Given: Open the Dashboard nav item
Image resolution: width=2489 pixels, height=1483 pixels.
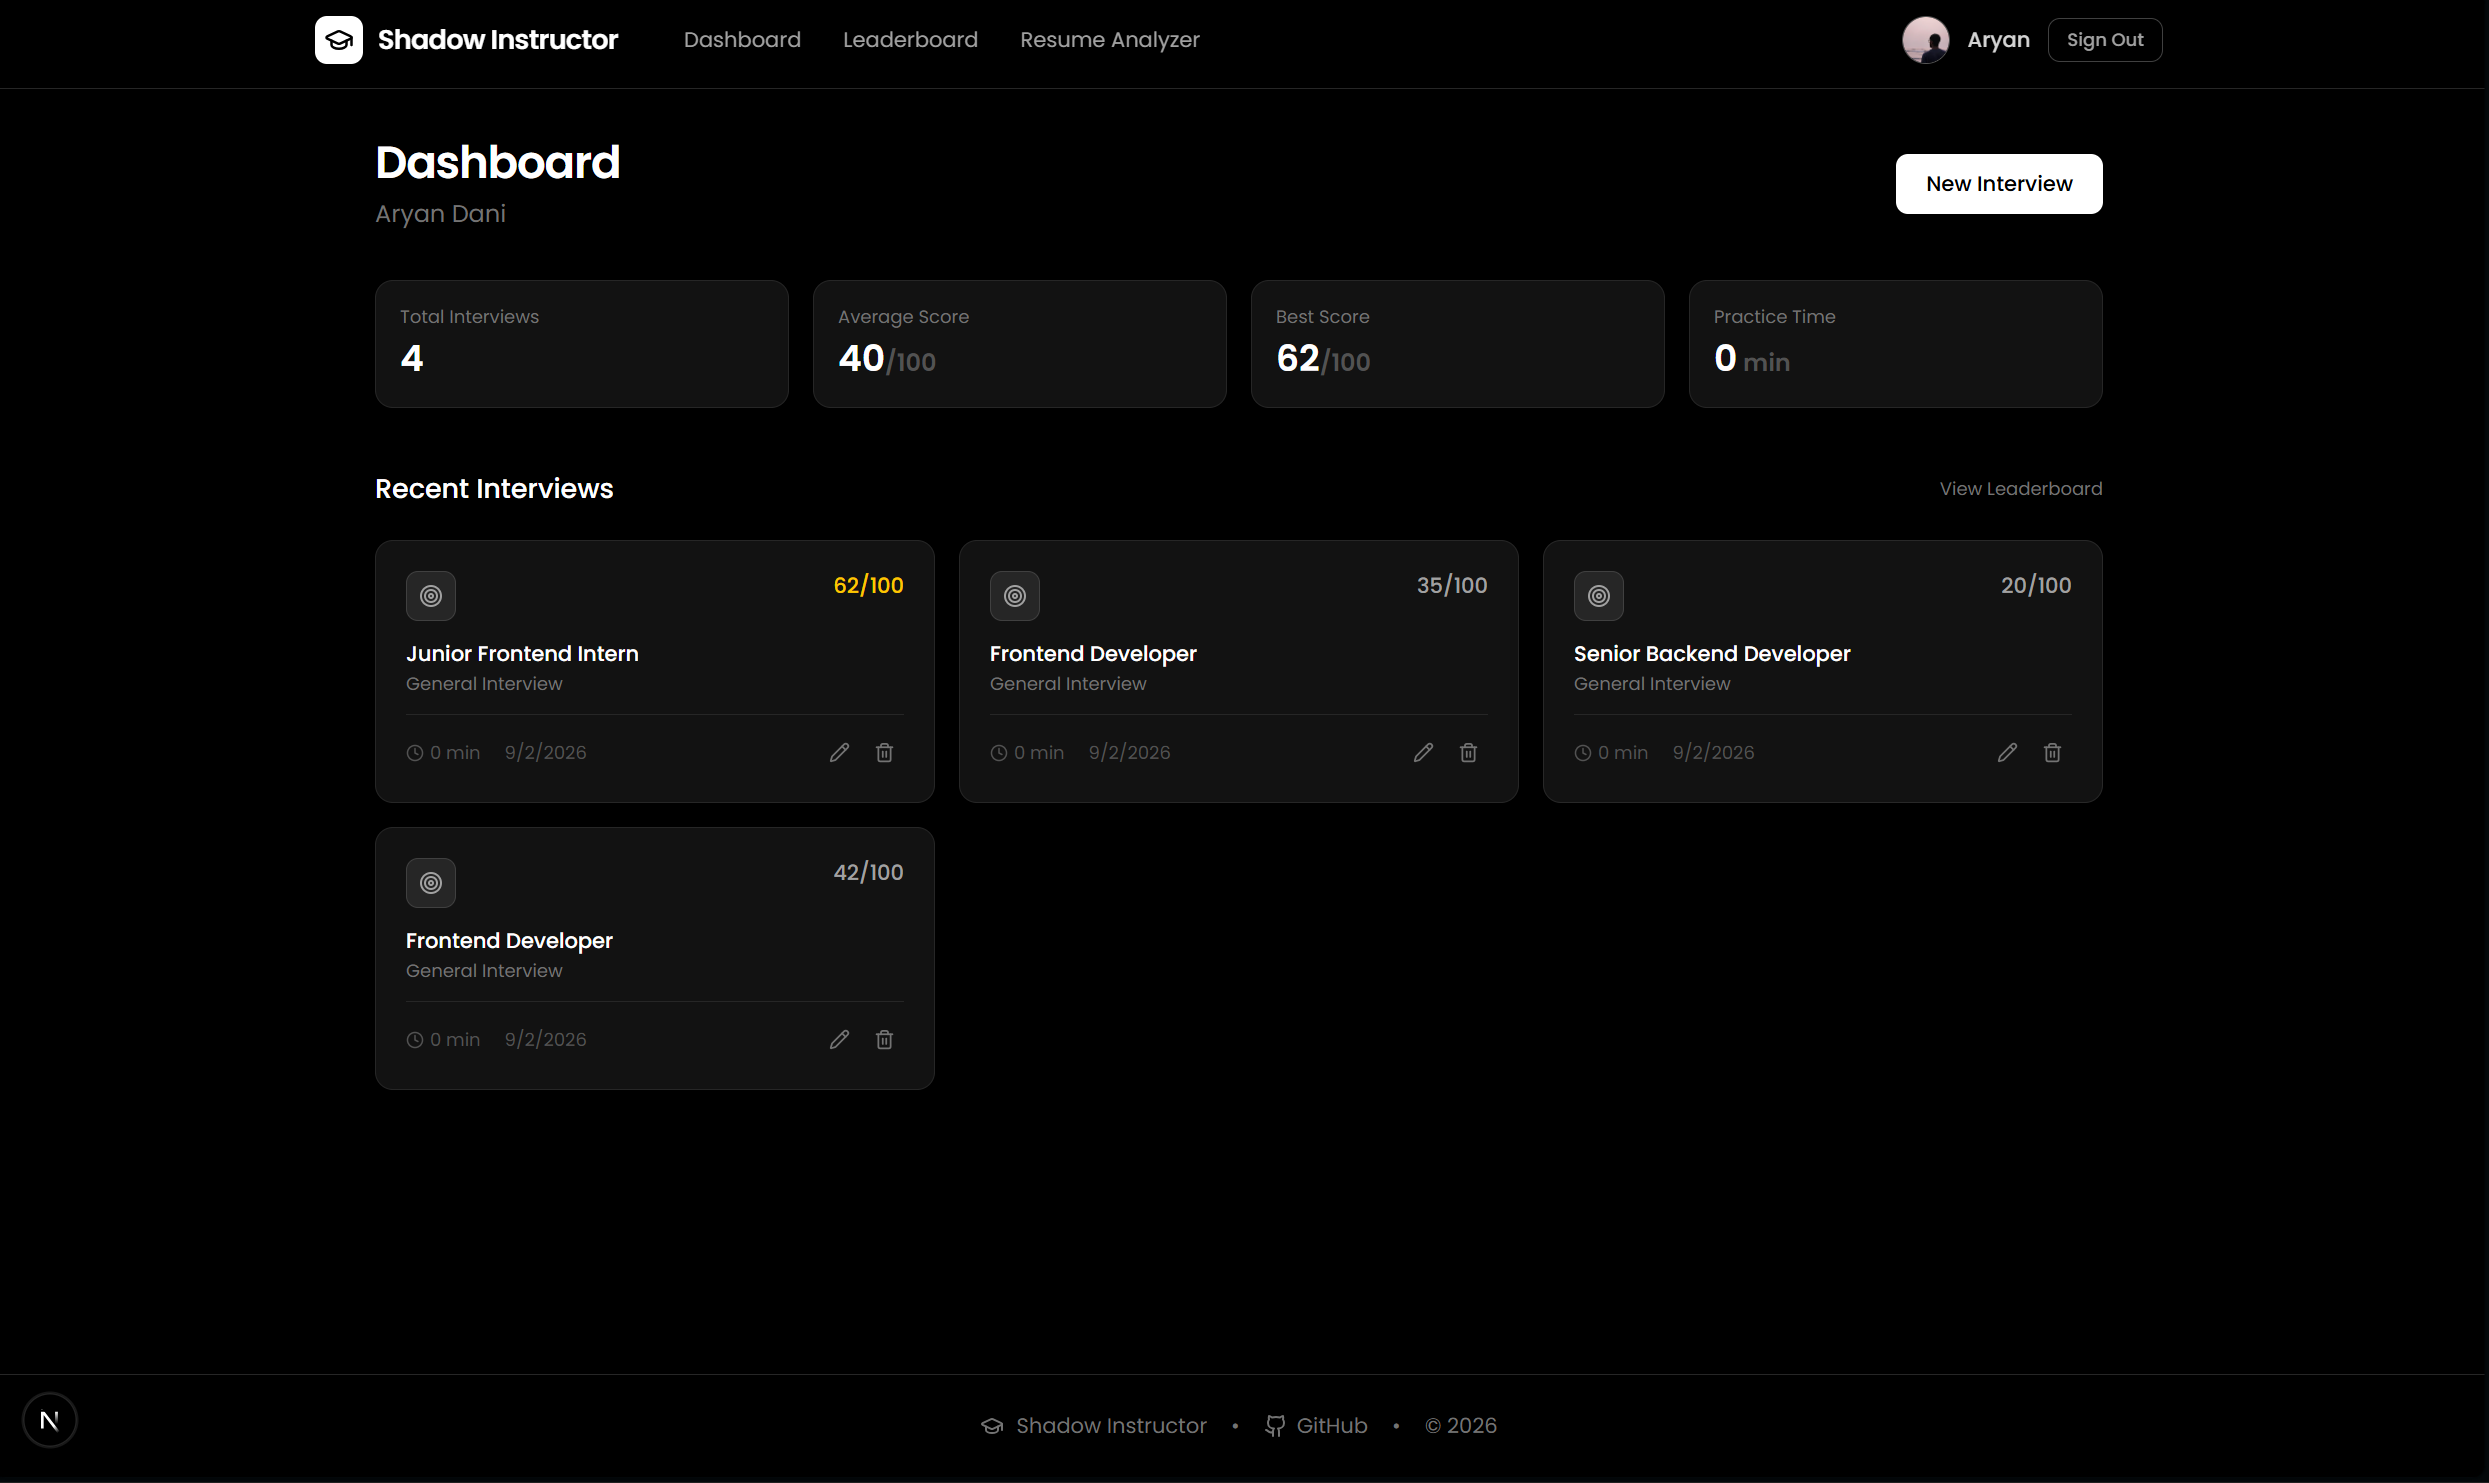Looking at the screenshot, I should (x=742, y=40).
